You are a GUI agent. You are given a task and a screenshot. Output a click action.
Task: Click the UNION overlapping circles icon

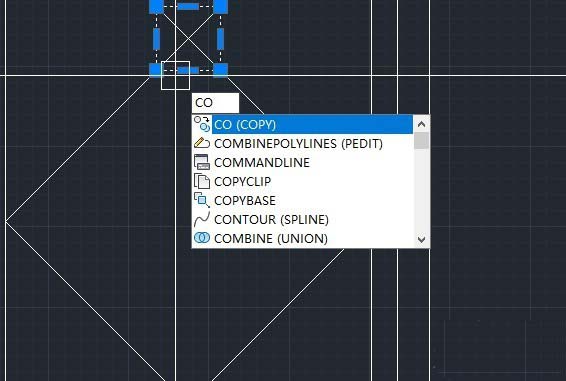[202, 238]
